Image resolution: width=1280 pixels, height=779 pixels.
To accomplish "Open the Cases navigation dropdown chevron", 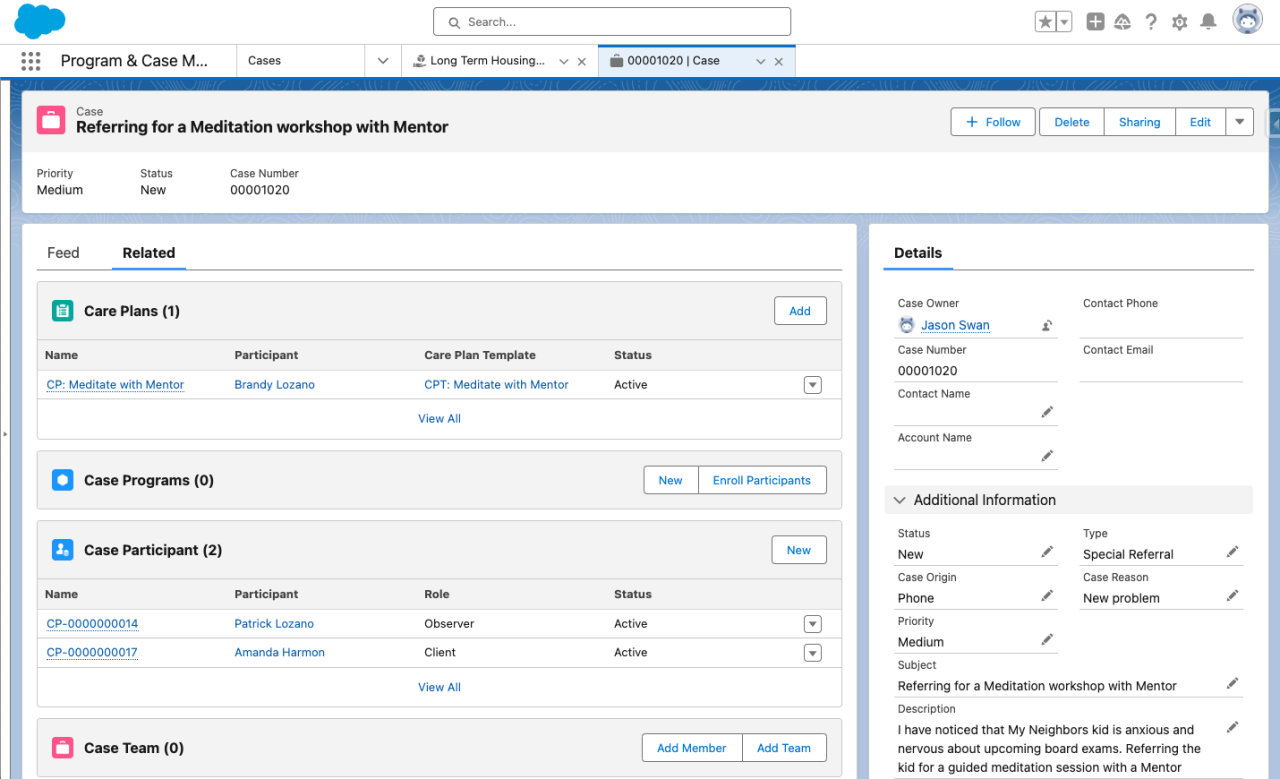I will pos(382,61).
